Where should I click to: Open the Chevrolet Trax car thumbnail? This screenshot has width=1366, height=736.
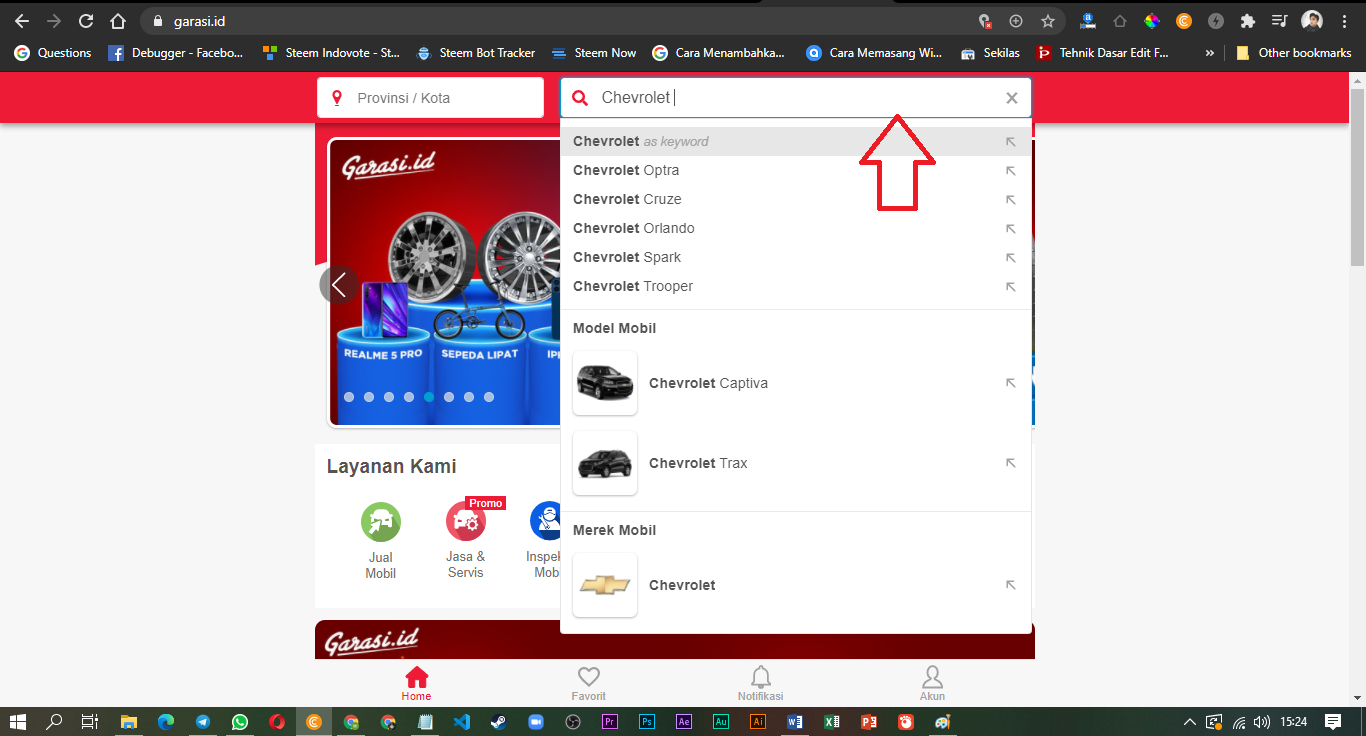605,463
